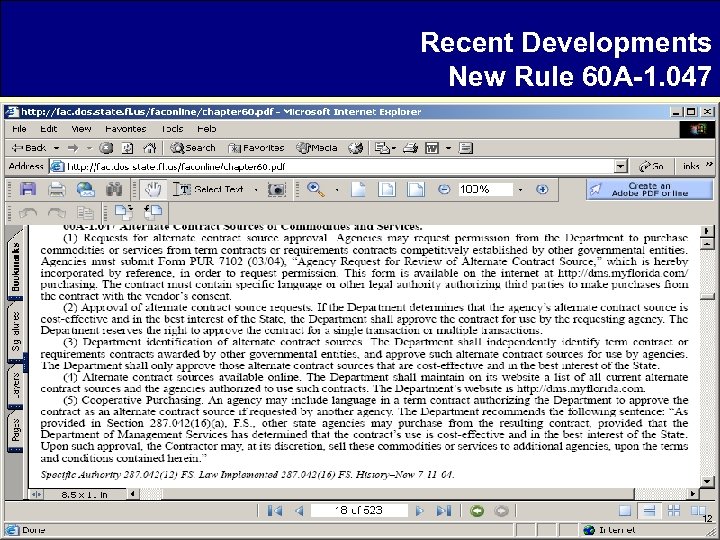Open the Back history dropdown arrow
This screenshot has height=540, width=720.
tap(56, 148)
